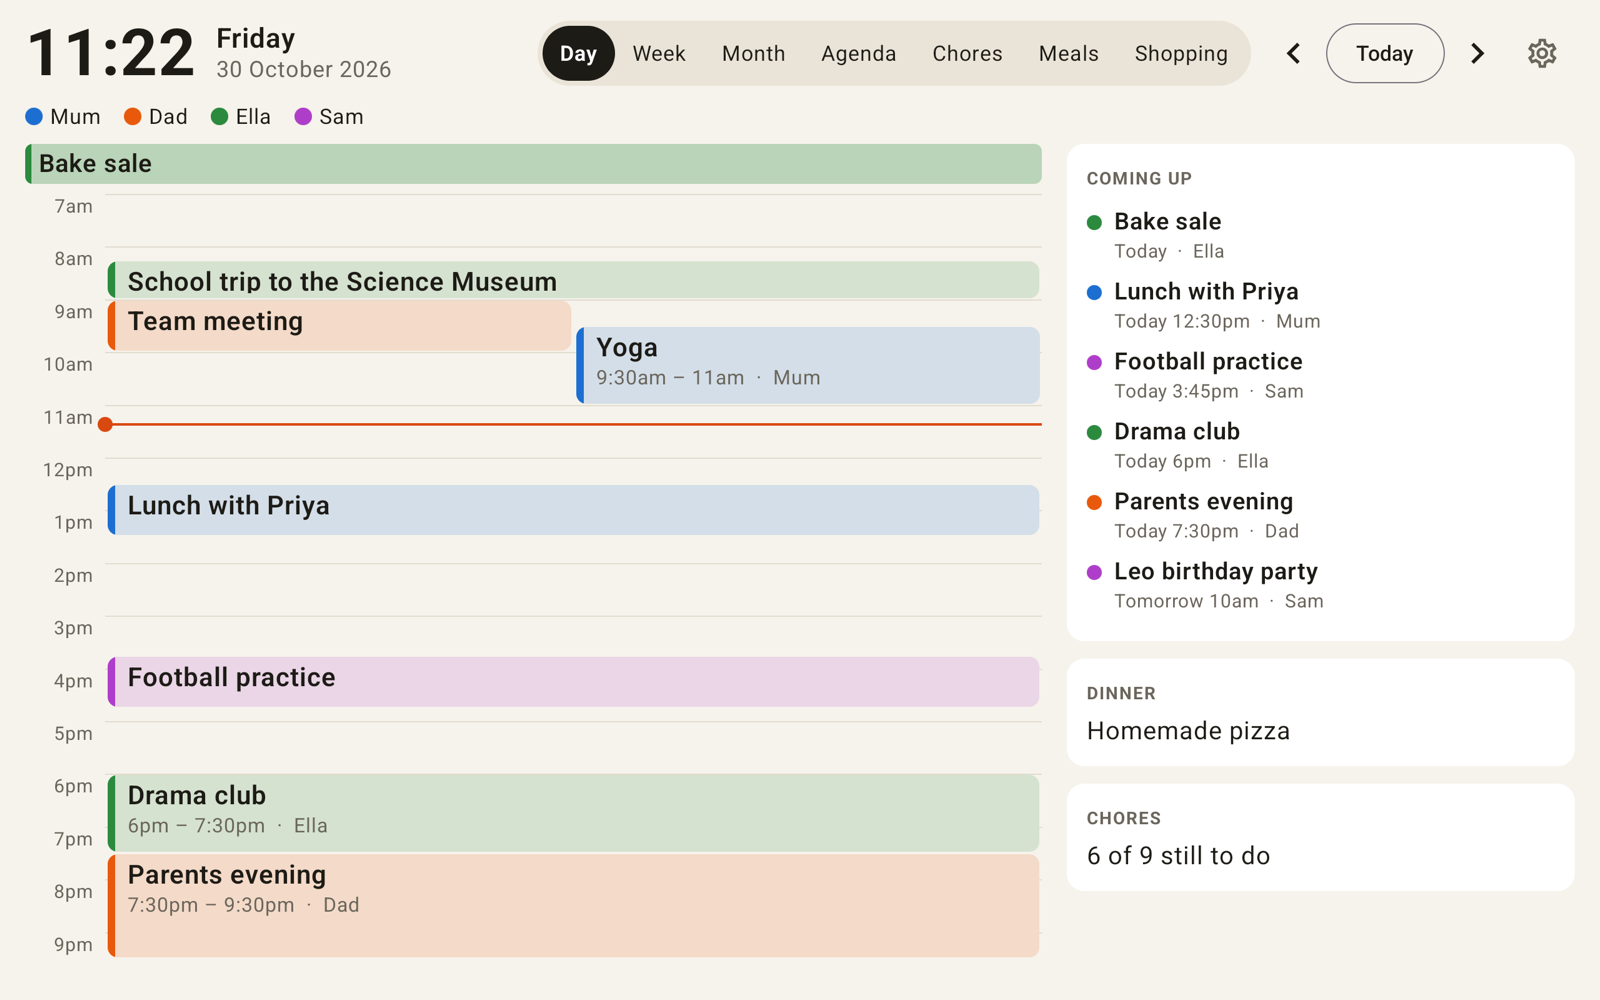This screenshot has height=1000, width=1600.
Task: Open the Shopping tab
Action: coord(1181,53)
